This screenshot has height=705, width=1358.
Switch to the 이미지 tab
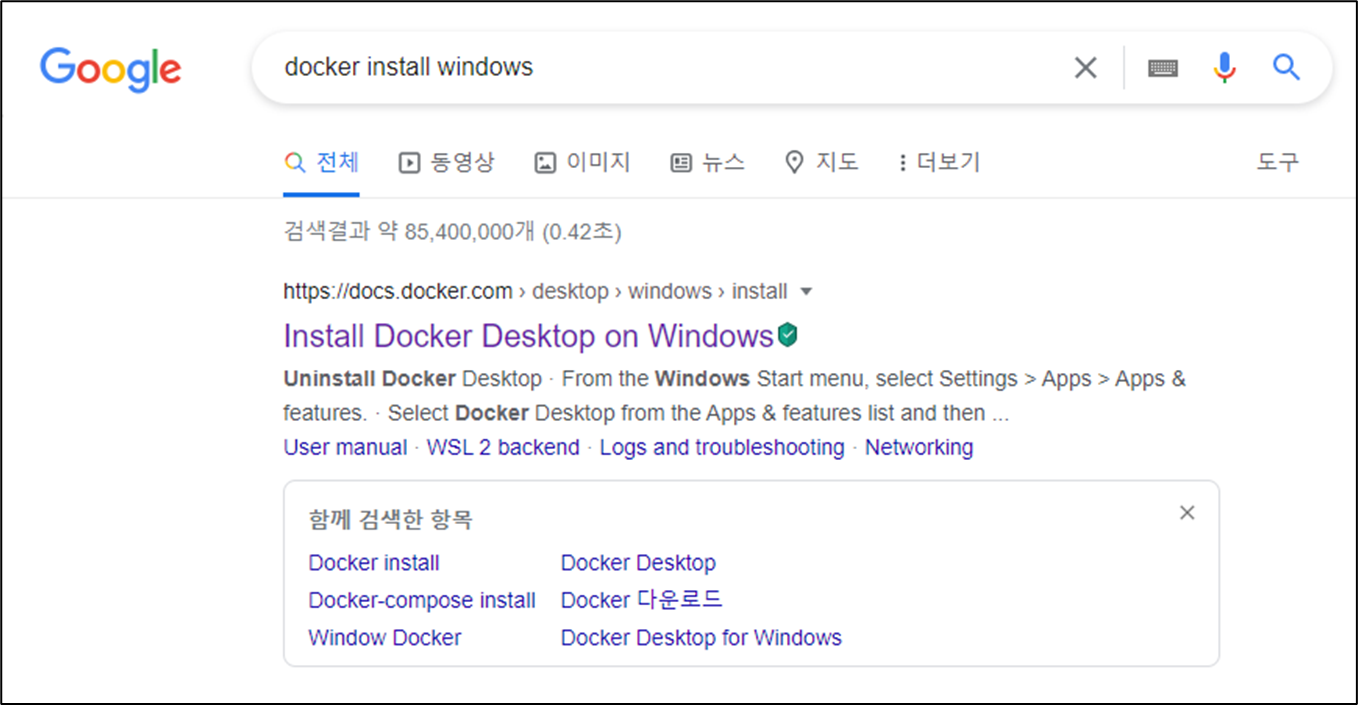tap(582, 162)
